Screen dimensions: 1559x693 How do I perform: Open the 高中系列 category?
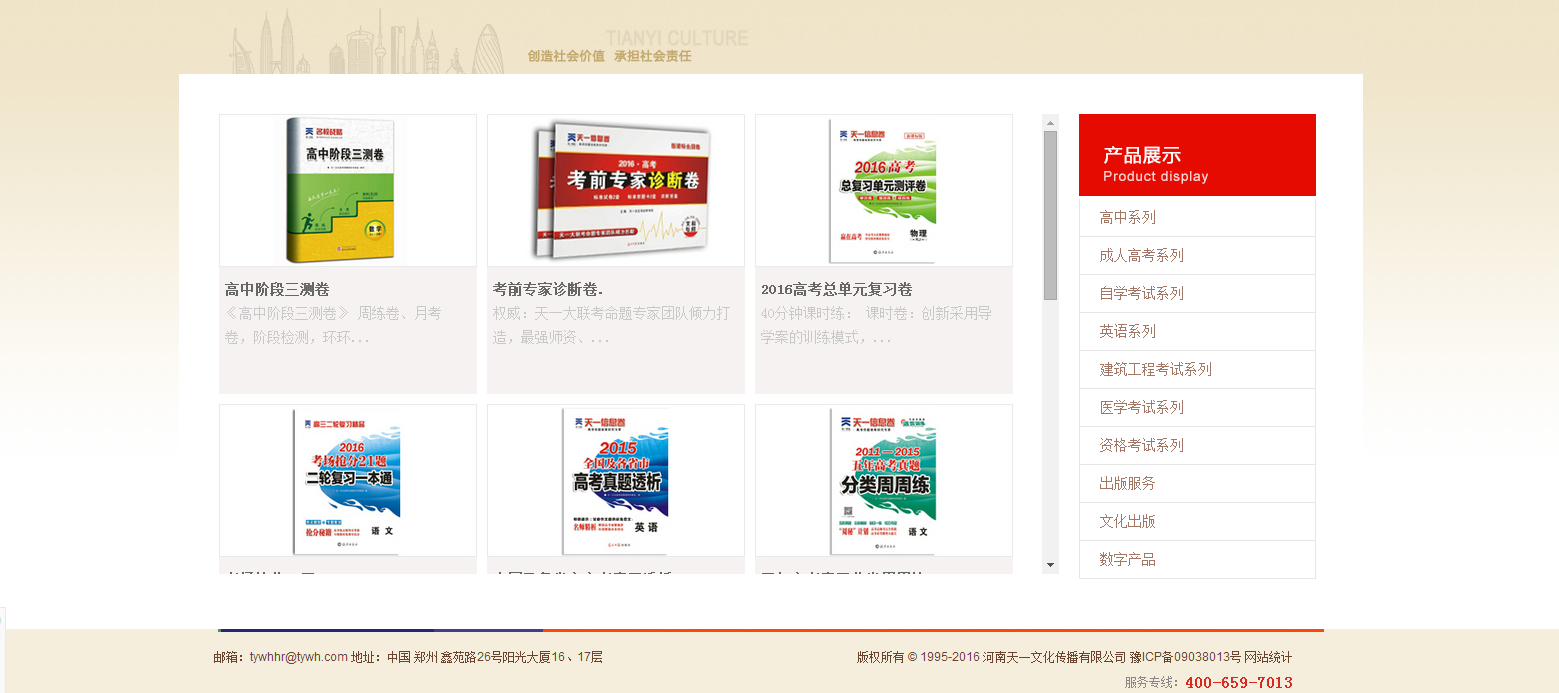click(x=1127, y=217)
